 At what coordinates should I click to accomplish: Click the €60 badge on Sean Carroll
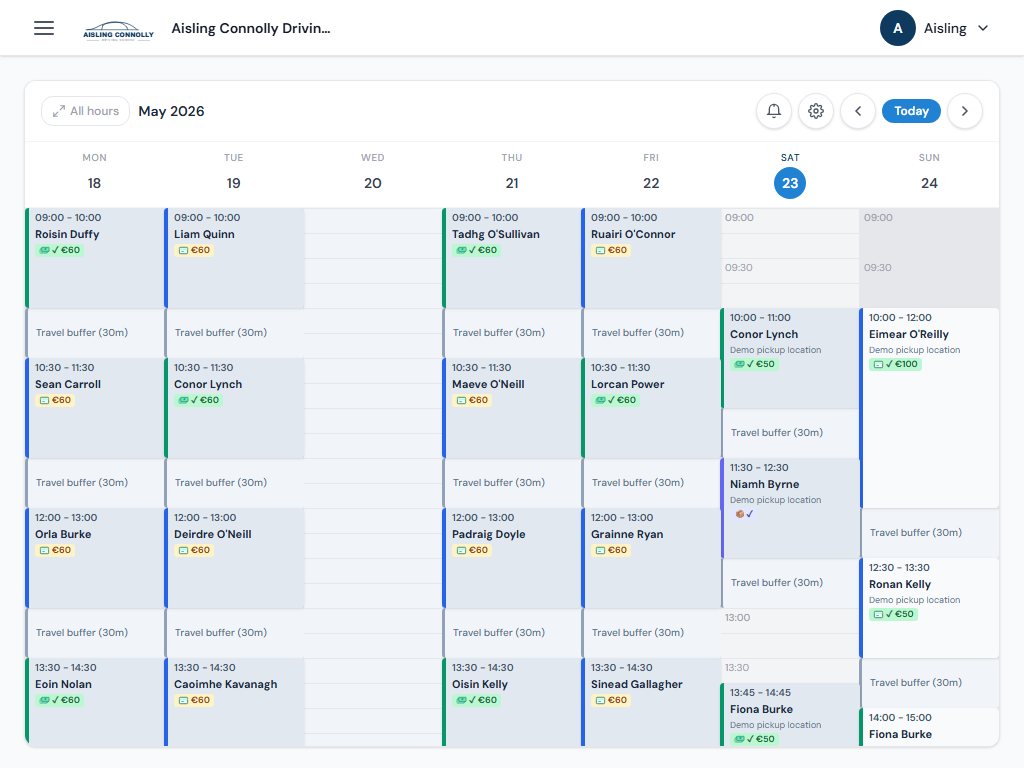click(56, 400)
